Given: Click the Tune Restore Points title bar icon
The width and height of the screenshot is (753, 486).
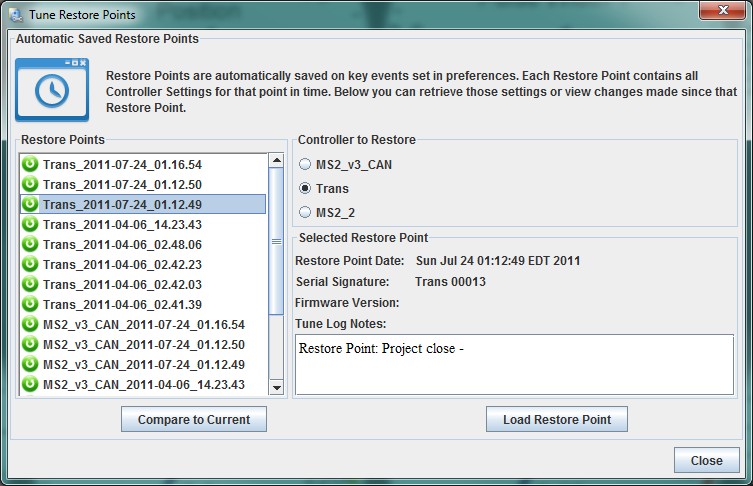Looking at the screenshot, I should click(16, 15).
